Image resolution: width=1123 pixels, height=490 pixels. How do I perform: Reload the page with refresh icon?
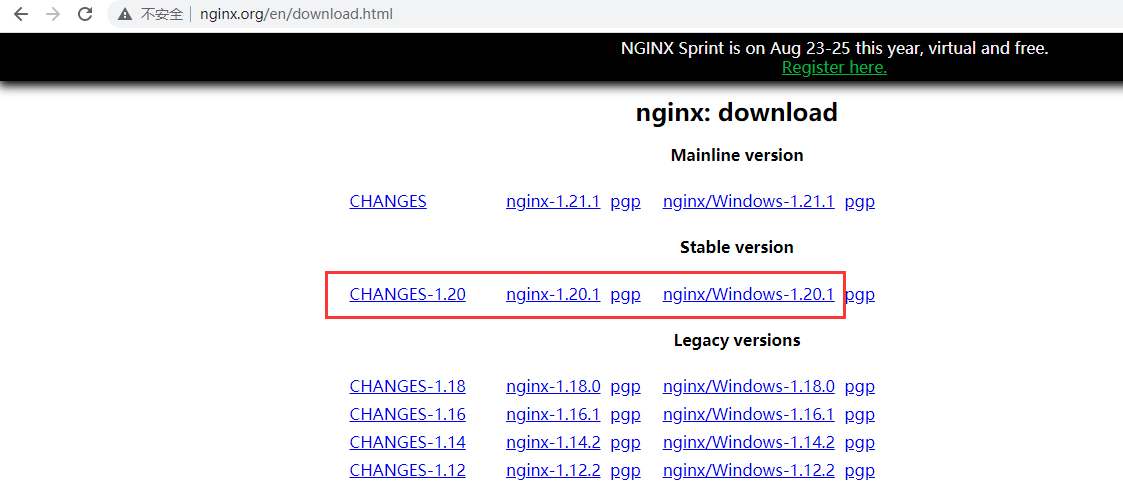pyautogui.click(x=85, y=14)
